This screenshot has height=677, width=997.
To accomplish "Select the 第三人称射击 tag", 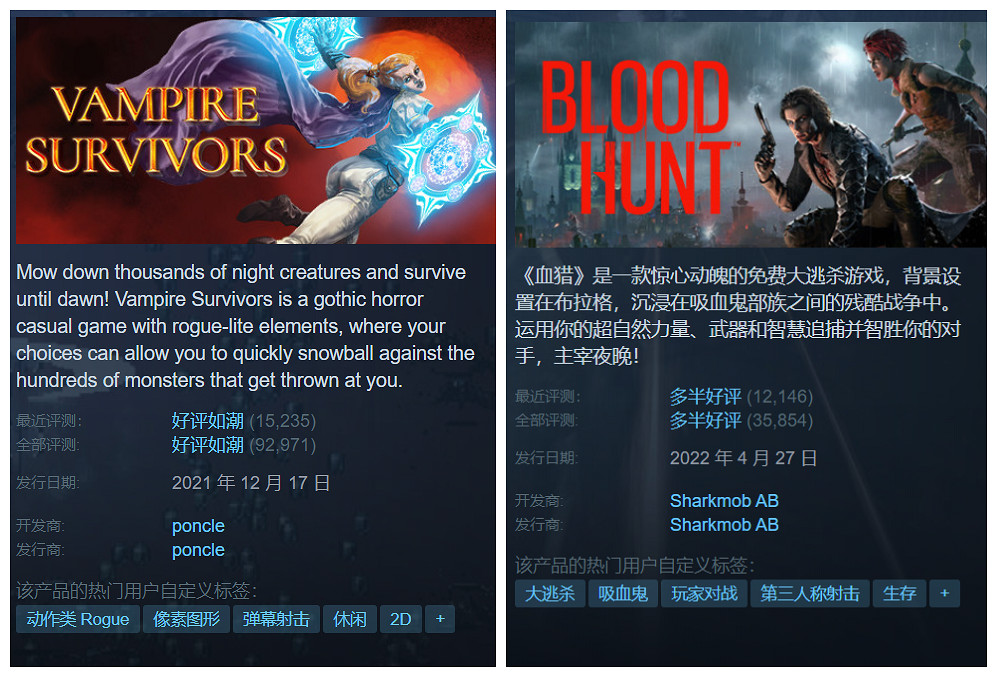I will click(x=810, y=594).
